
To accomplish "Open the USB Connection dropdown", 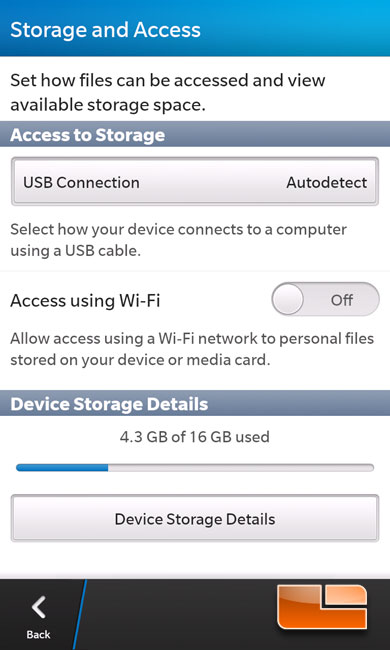I will pos(195,182).
